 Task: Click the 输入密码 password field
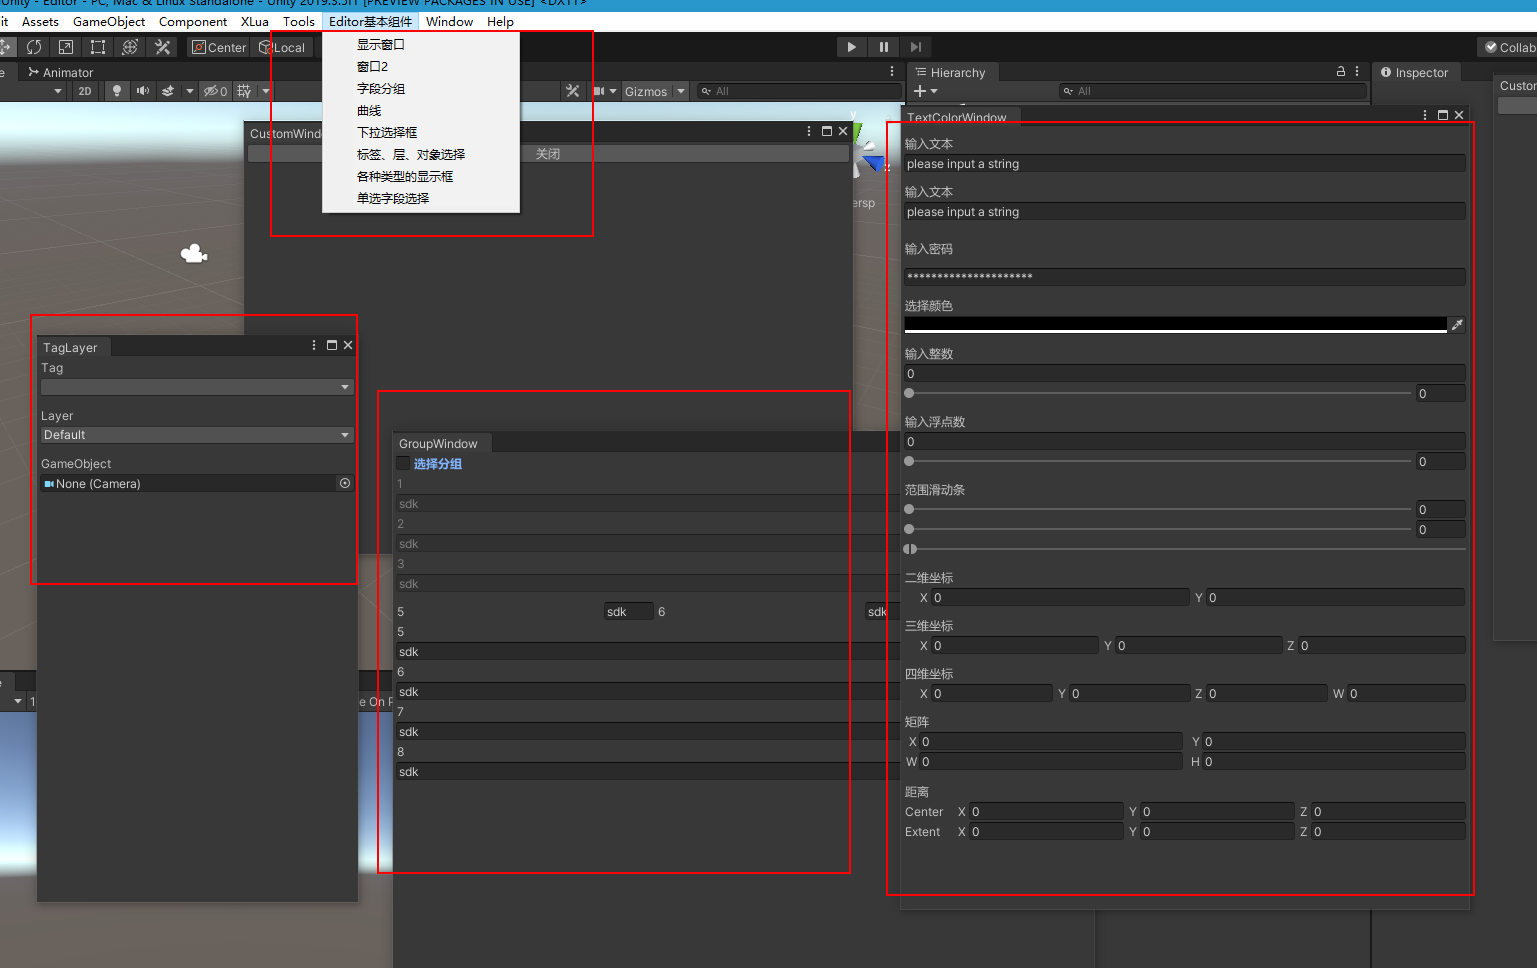1185,276
